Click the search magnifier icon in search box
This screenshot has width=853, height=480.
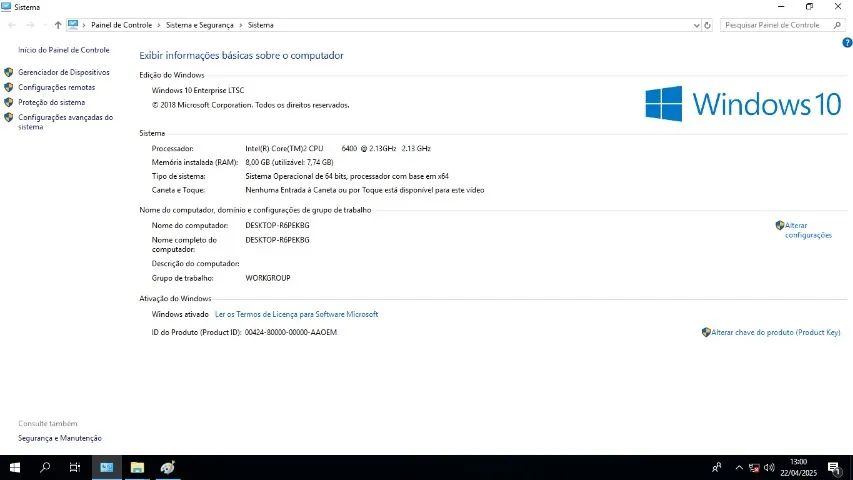tap(837, 25)
